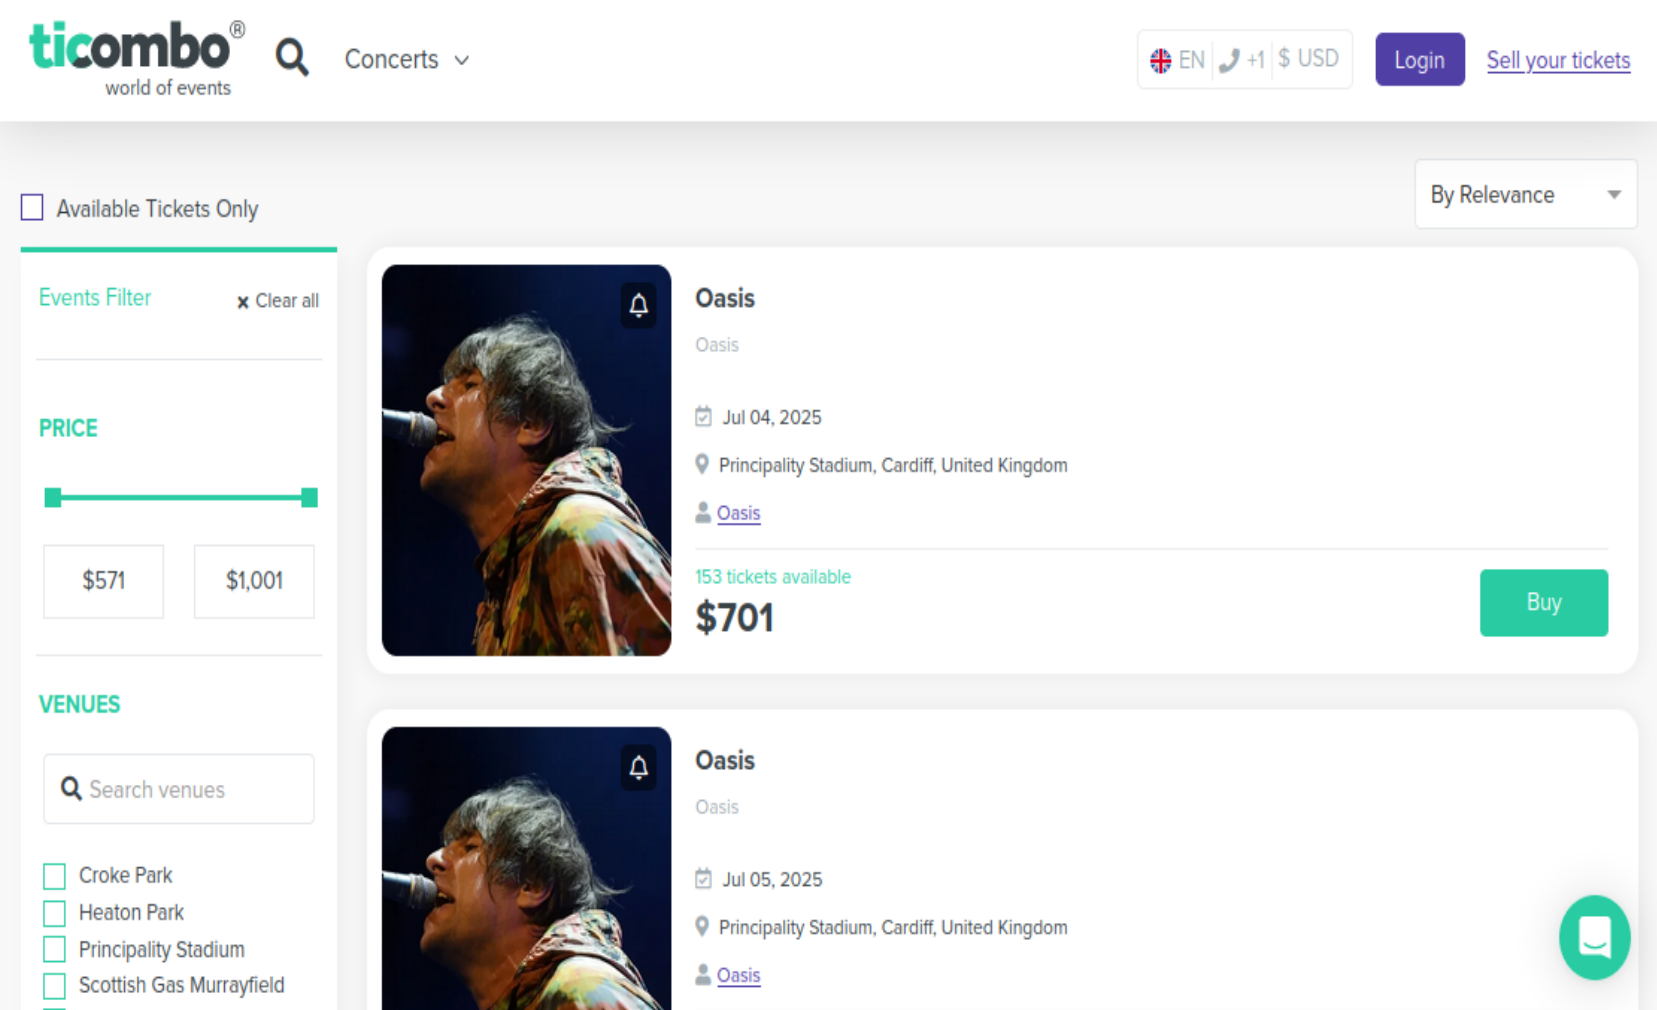Image resolution: width=1657 pixels, height=1010 pixels.
Task: Click bell alert icon on Jul 04 Oasis
Action: pyautogui.click(x=639, y=305)
